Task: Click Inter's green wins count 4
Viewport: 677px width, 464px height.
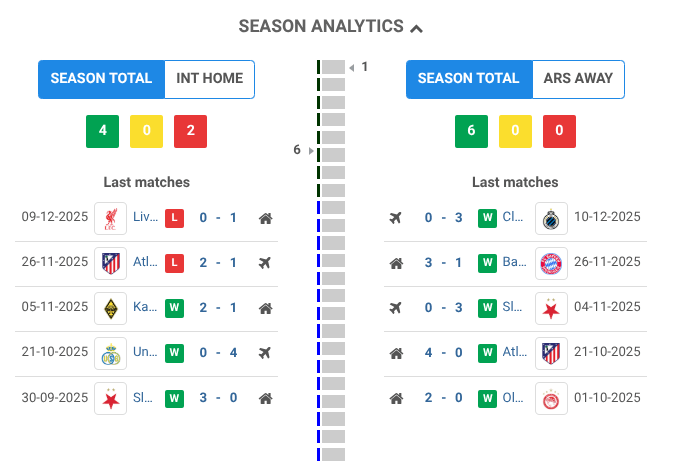Action: (102, 131)
